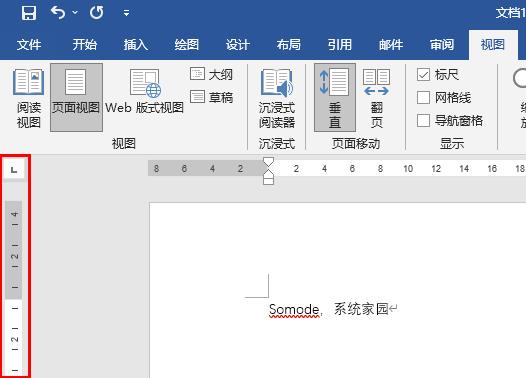Select the 视图 ribbon tab
The image size is (526, 378).
(x=493, y=44)
